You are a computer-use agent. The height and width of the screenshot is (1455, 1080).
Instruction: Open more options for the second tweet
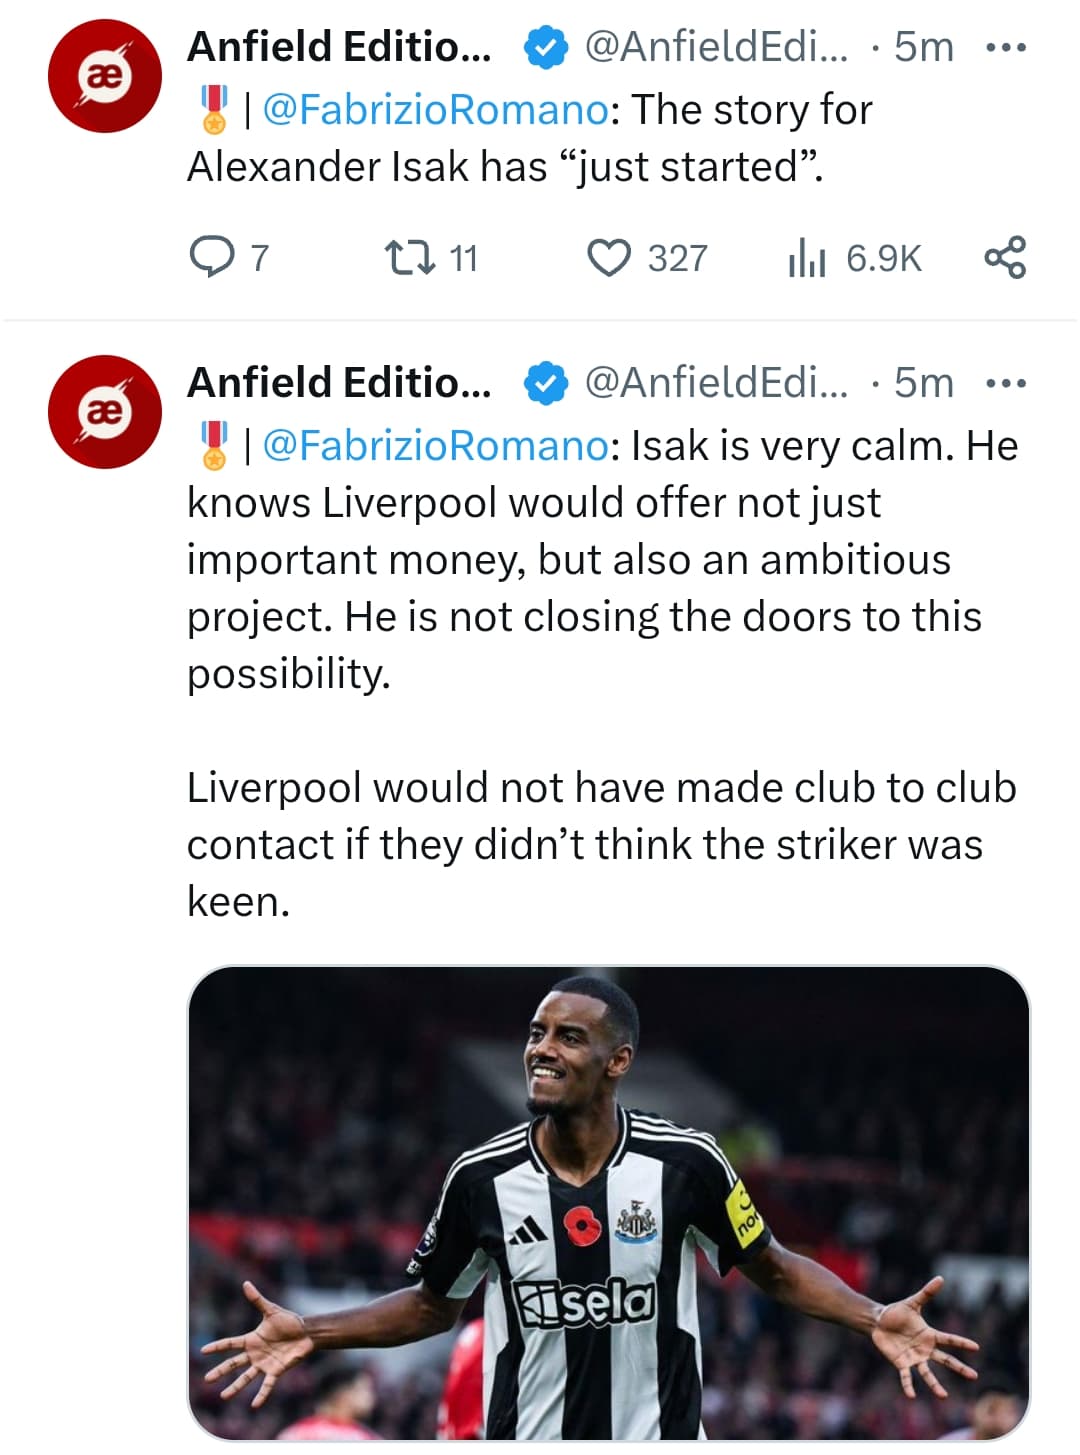[x=1006, y=383]
